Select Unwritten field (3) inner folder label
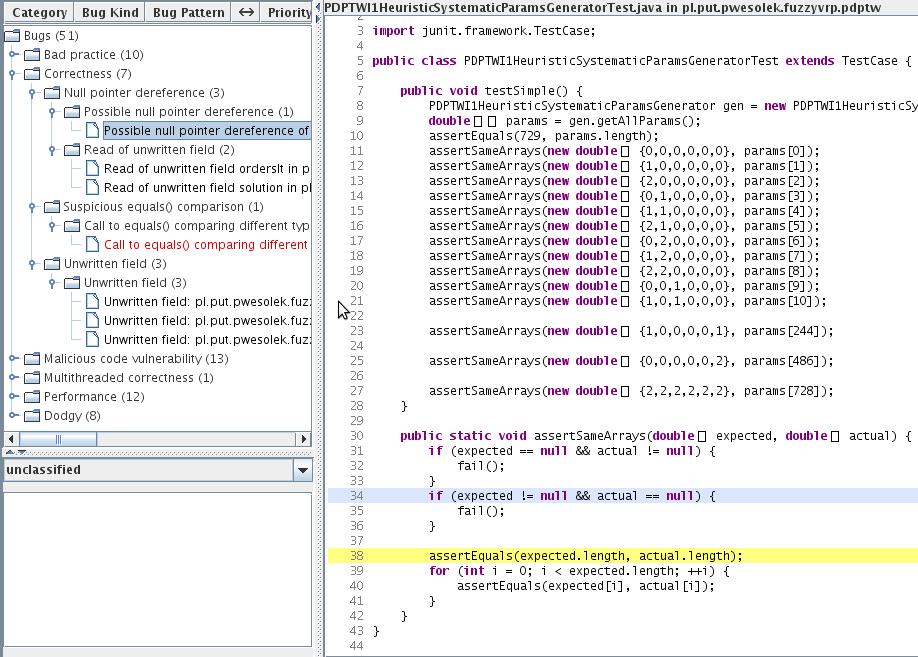This screenshot has width=918, height=657. click(135, 283)
